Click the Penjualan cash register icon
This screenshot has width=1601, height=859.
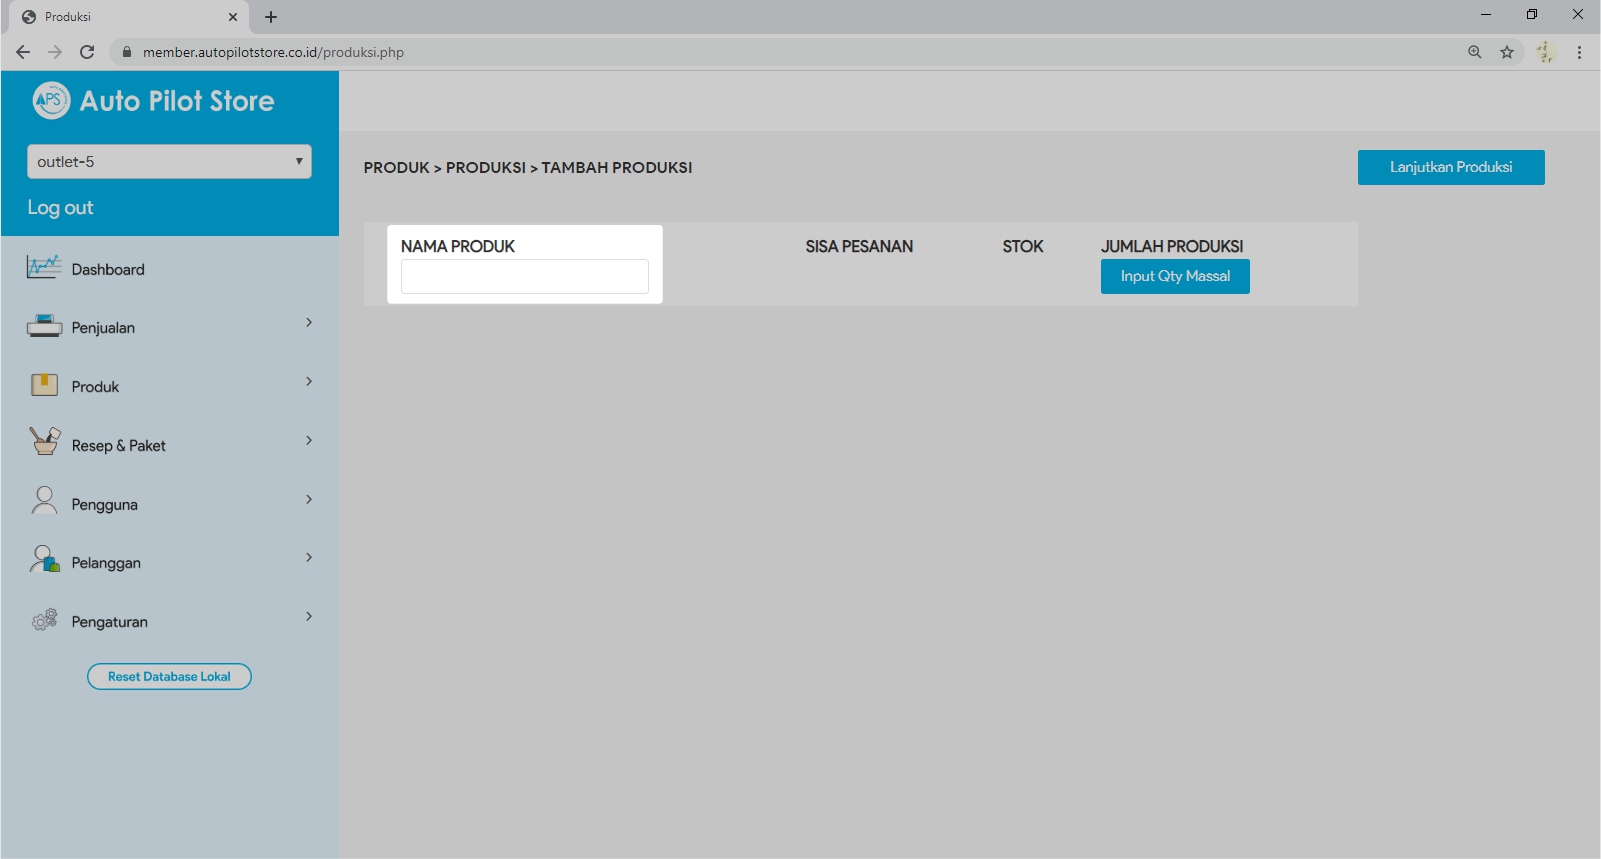tap(44, 326)
